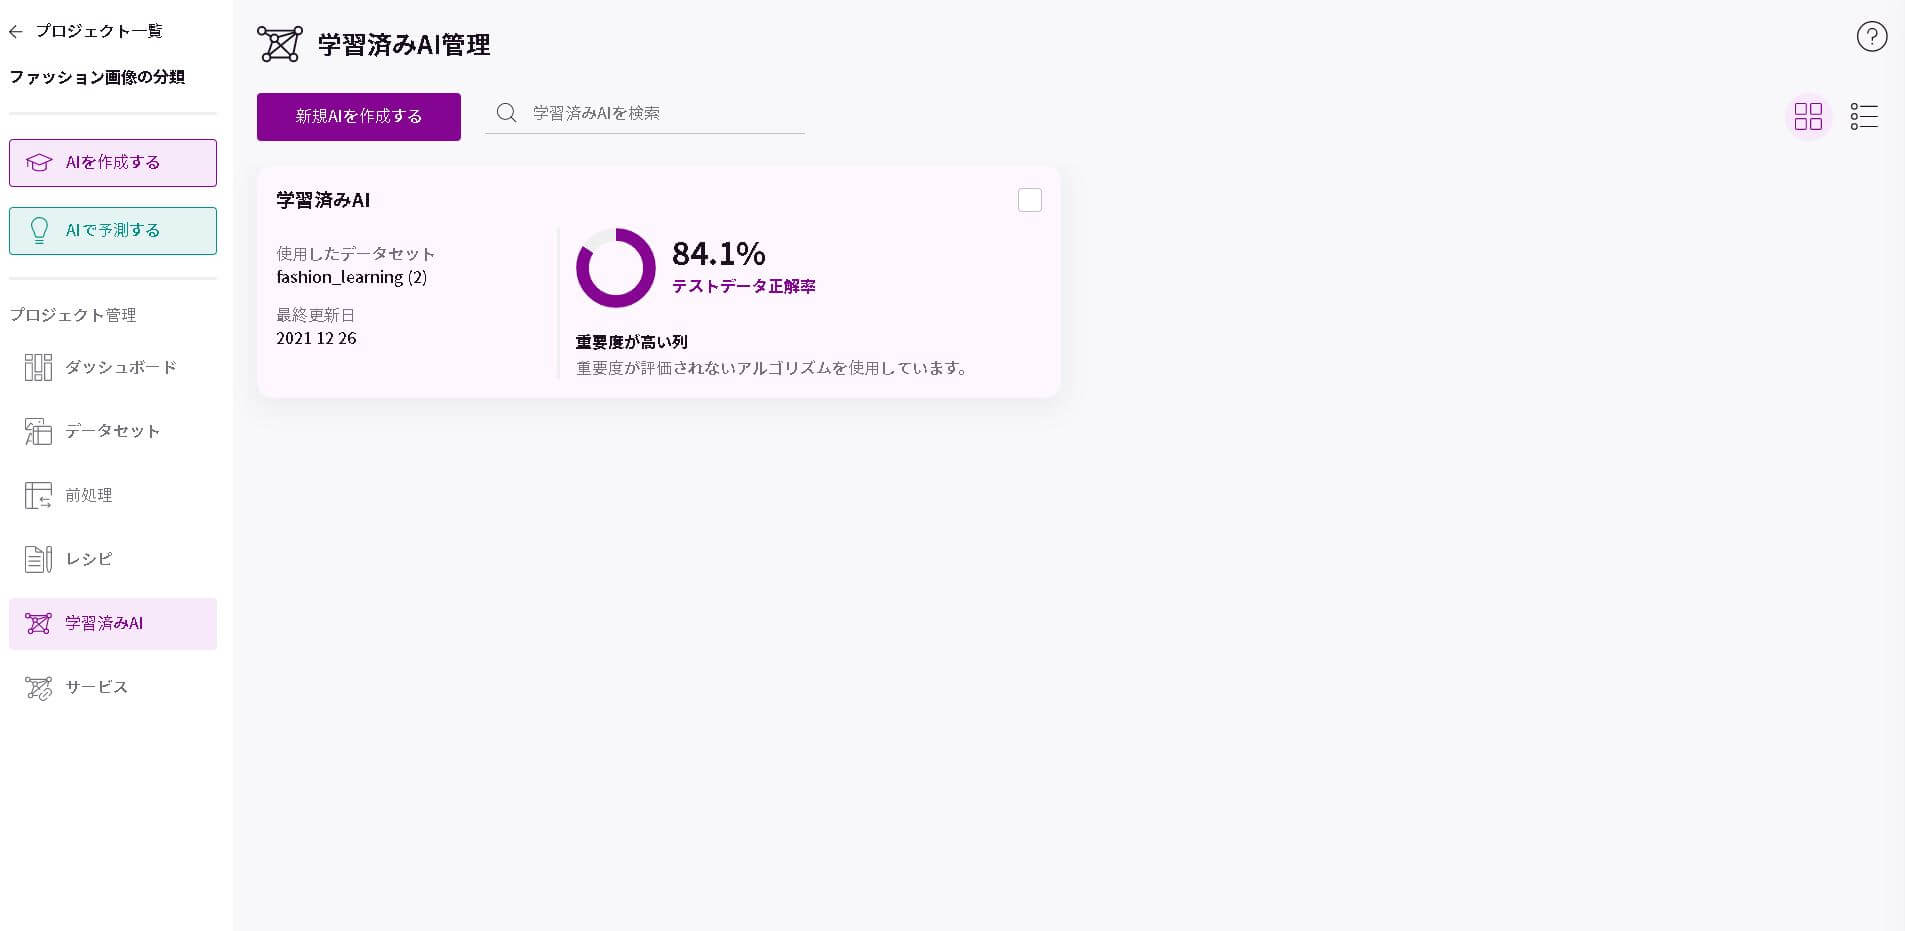Click the 前処理 preprocessing icon
The image size is (1905, 931).
pos(38,495)
